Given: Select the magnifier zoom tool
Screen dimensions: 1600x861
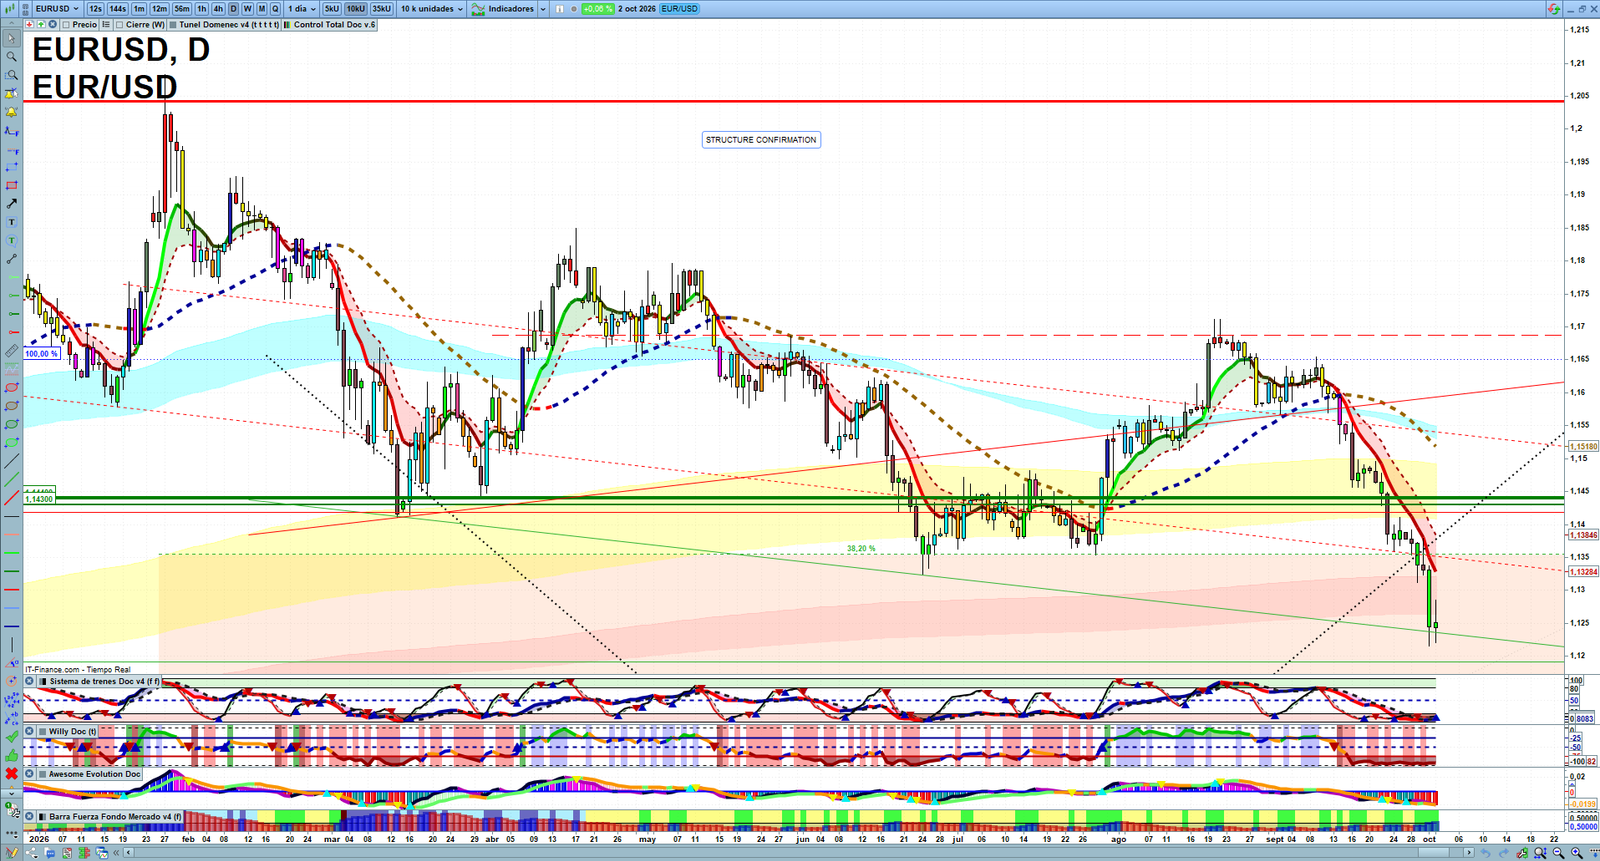Looking at the screenshot, I should click(12, 57).
